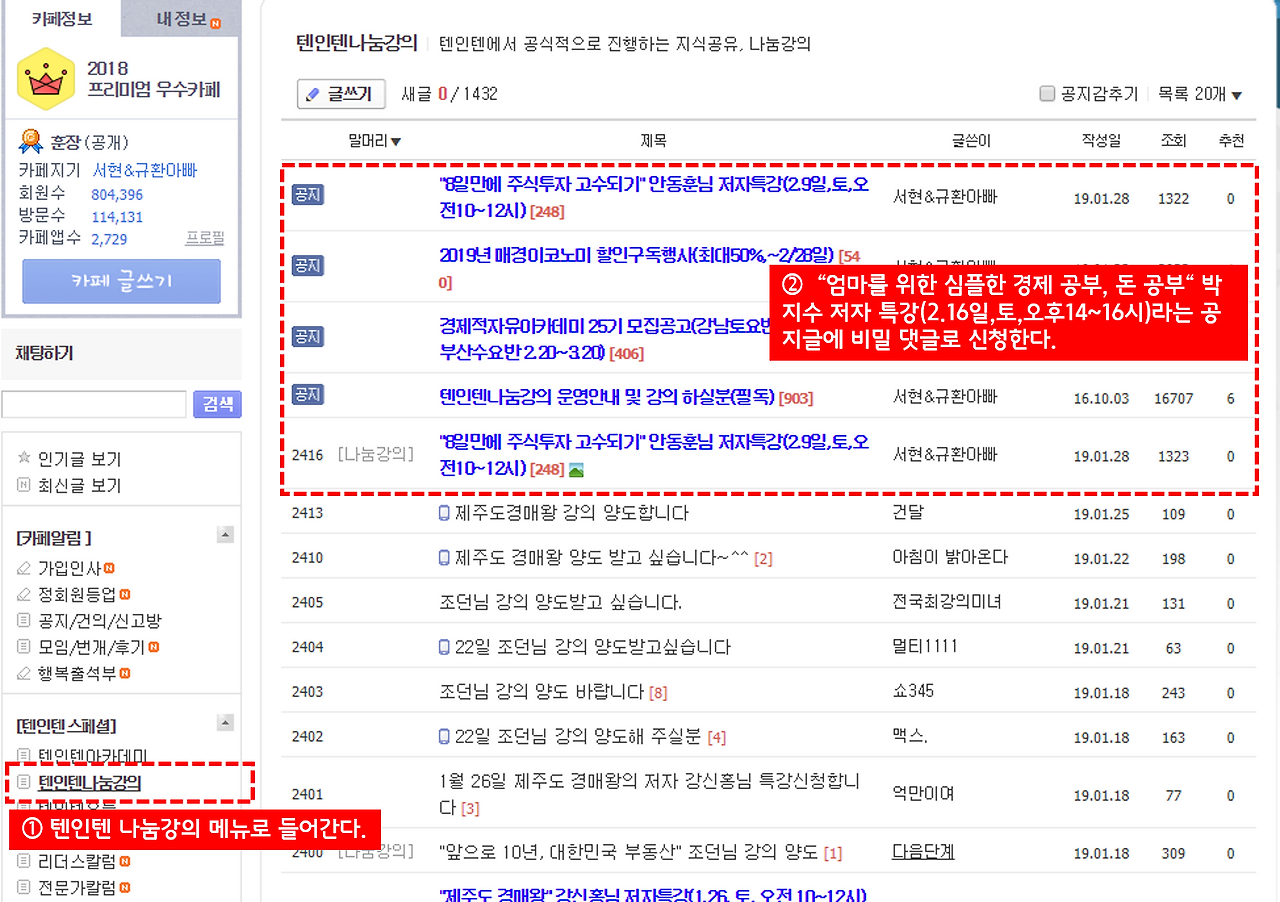Click the 인기글 보기 text link

80,459
